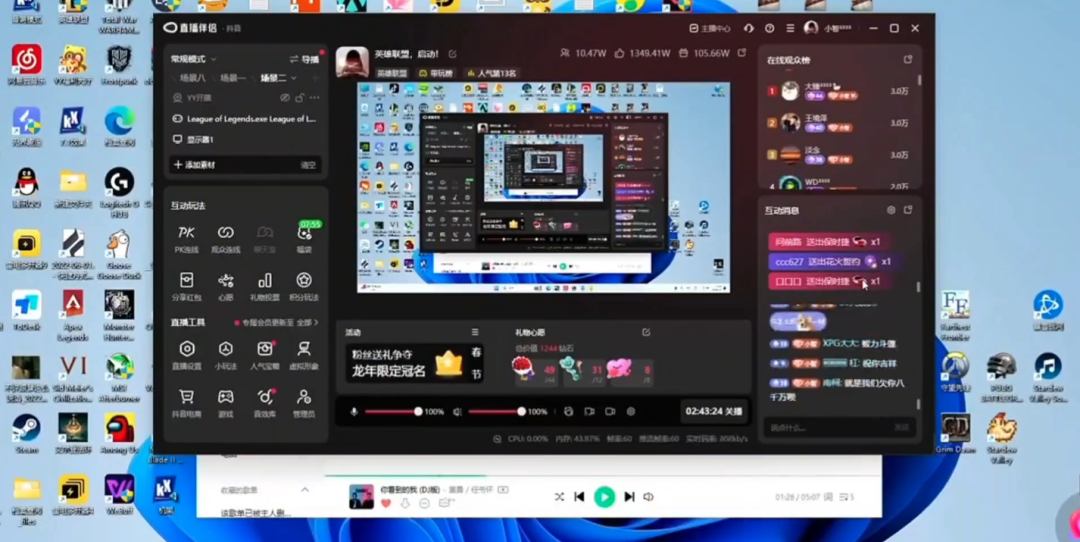Adjust the speaker volume slider
The width and height of the screenshot is (1080, 542).
click(495, 411)
